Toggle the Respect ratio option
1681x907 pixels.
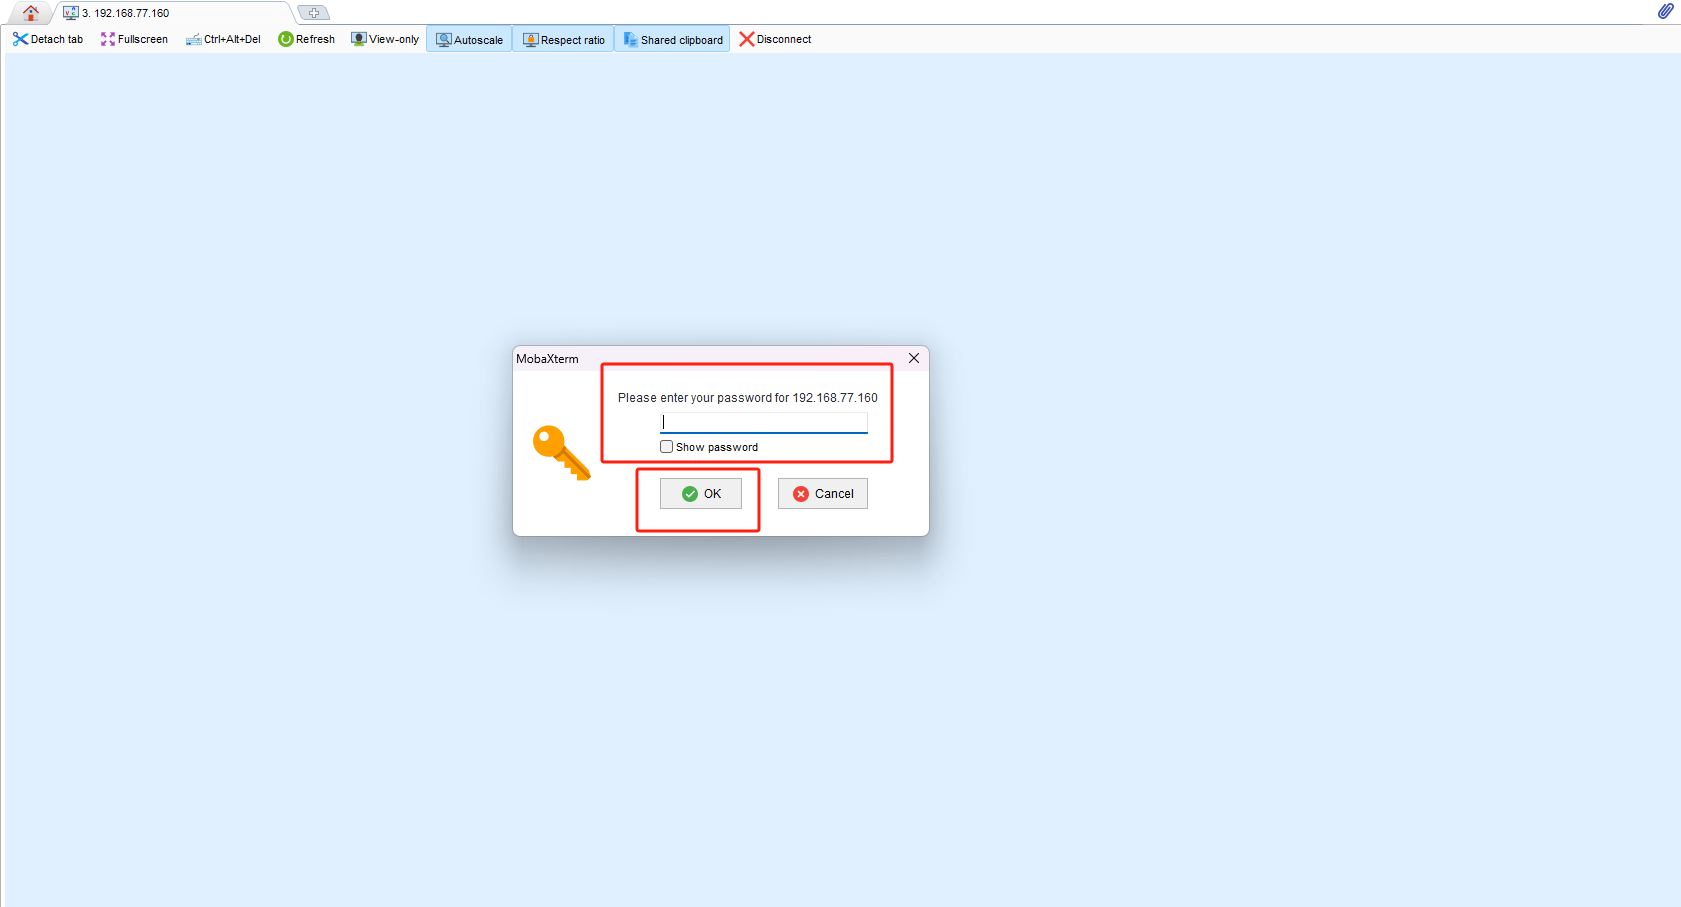564,40
